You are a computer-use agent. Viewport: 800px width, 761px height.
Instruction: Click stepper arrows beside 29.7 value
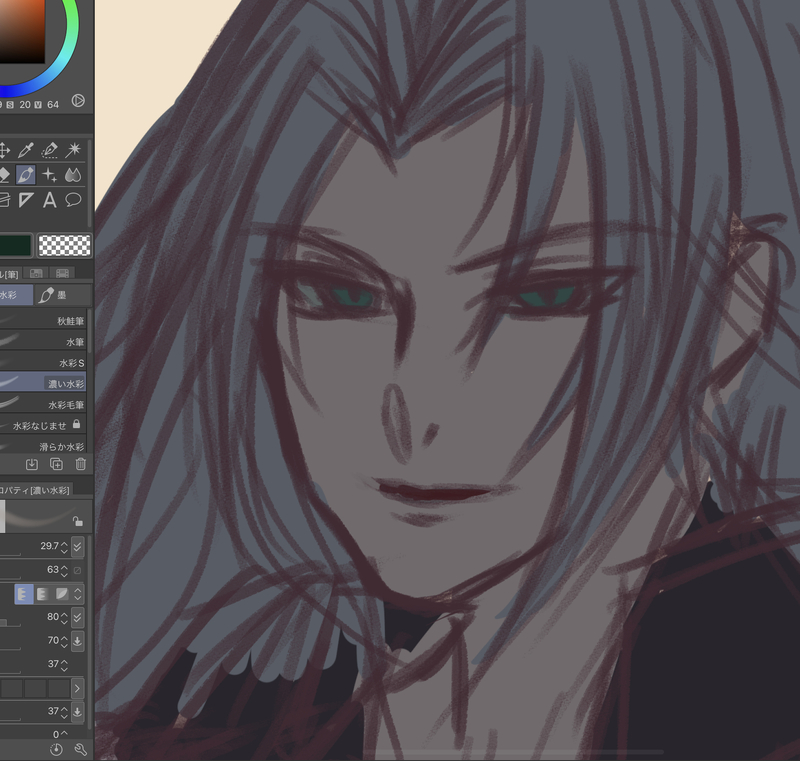click(64, 547)
